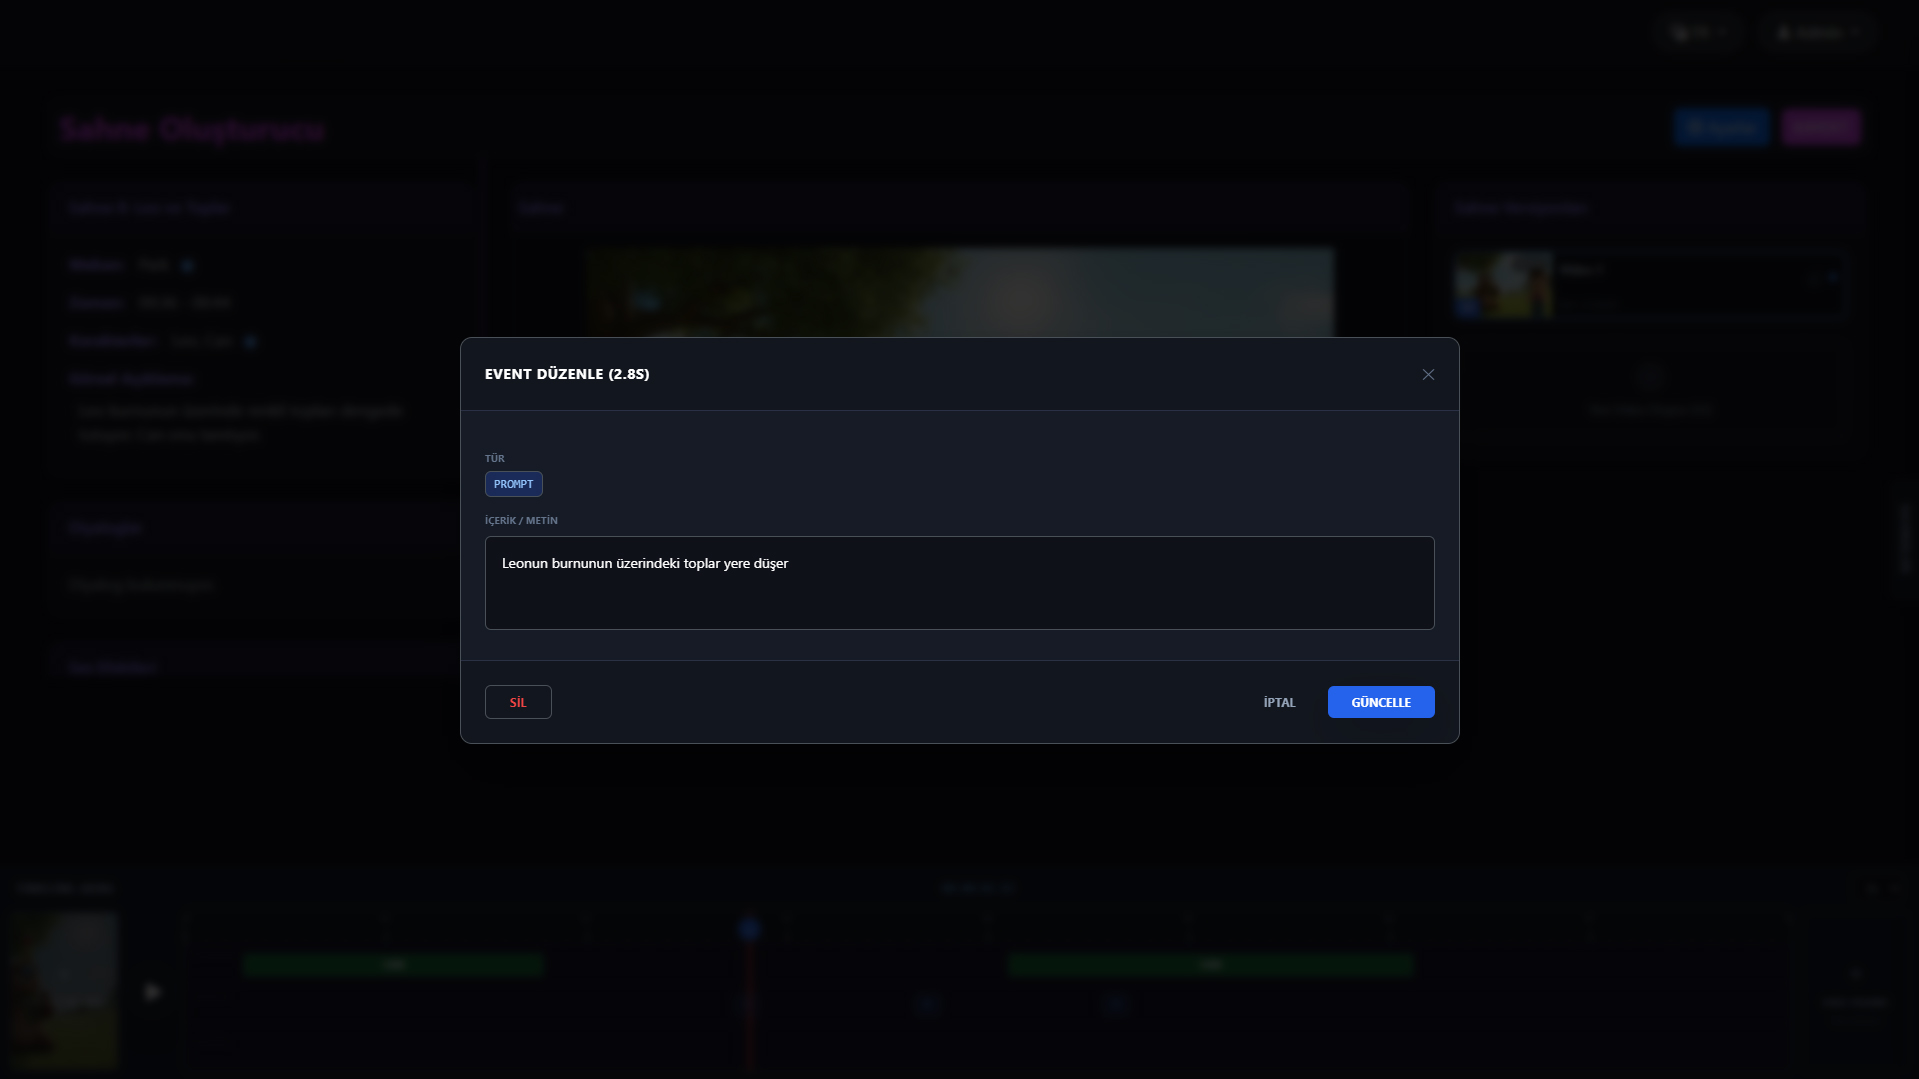This screenshot has height=1079, width=1919.
Task: Select the second green clip on the timeline
Action: coord(1210,965)
